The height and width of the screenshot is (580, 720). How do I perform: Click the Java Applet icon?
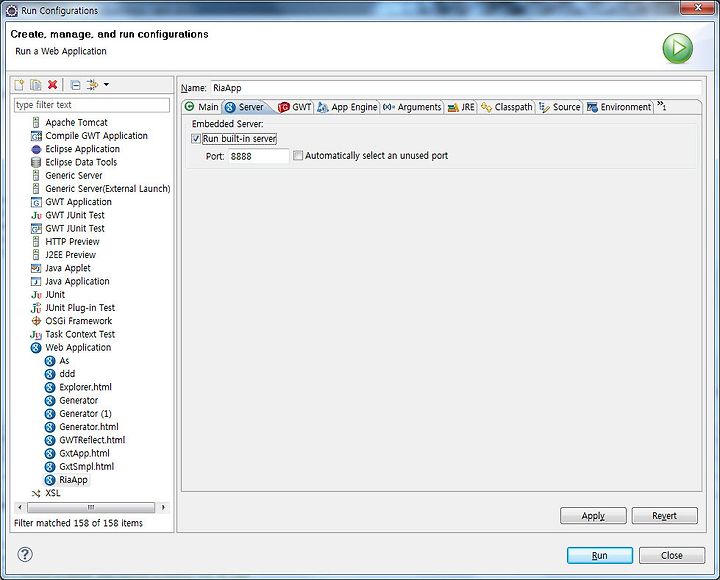pos(36,268)
